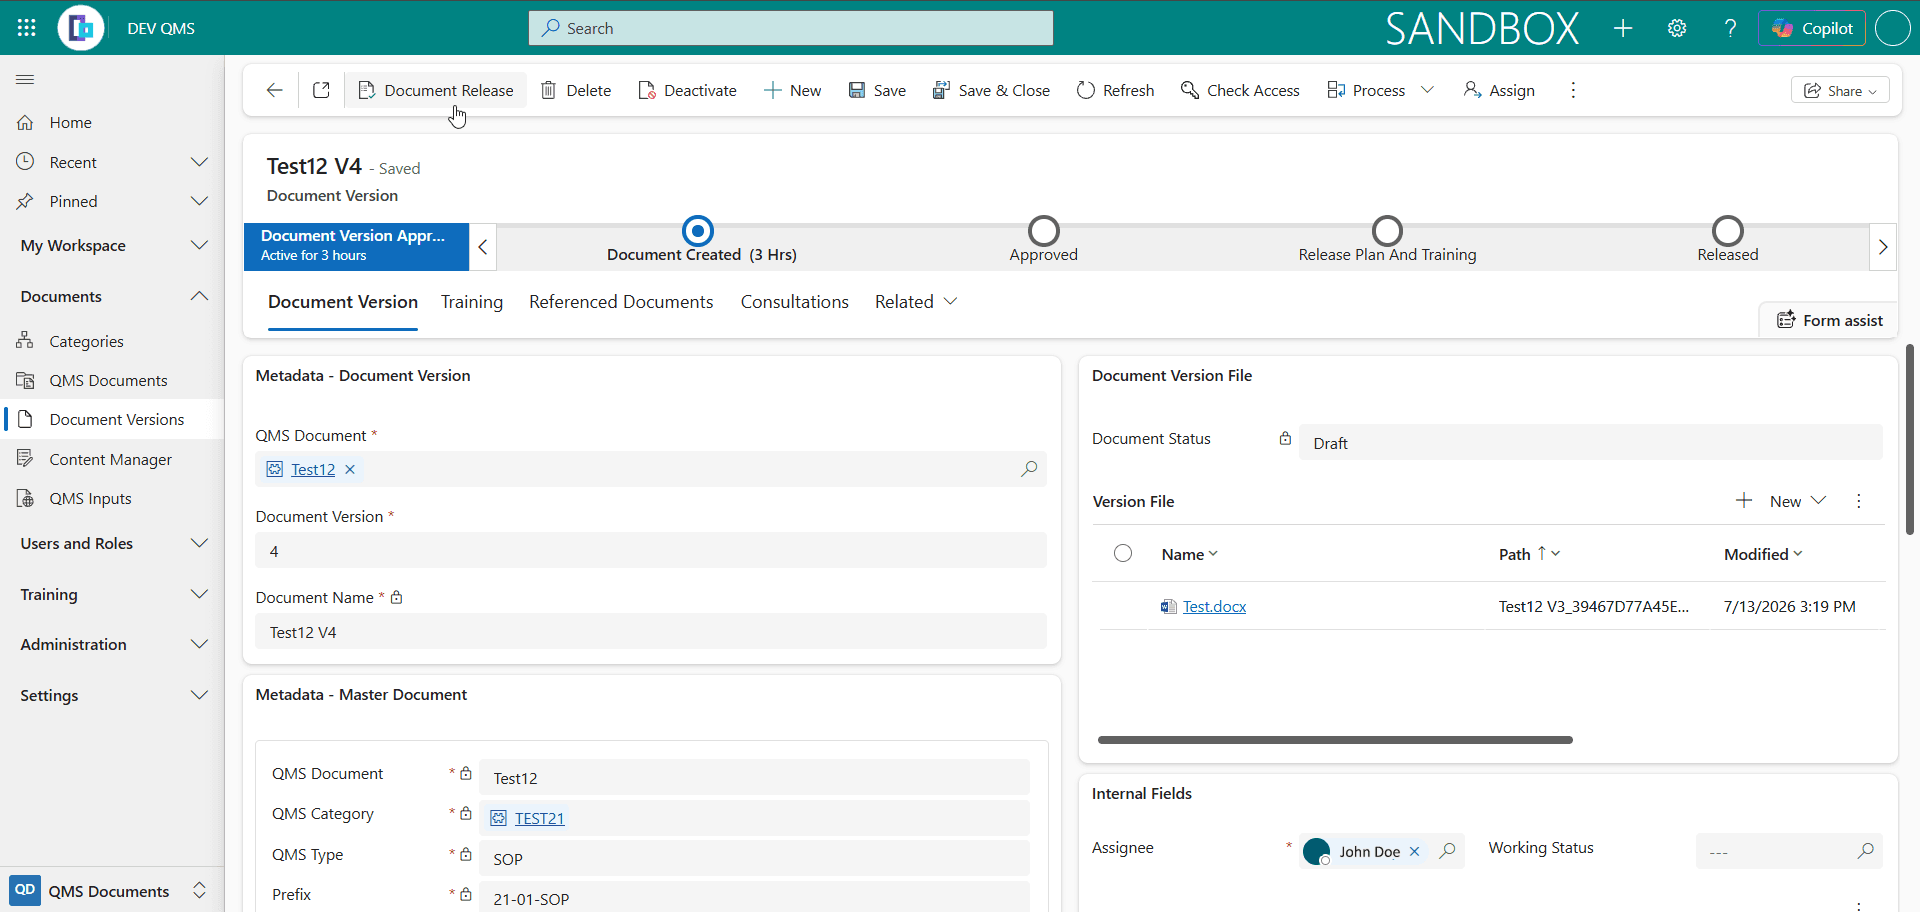Open record in new window icon
Image resolution: width=1920 pixels, height=912 pixels.
click(x=321, y=90)
